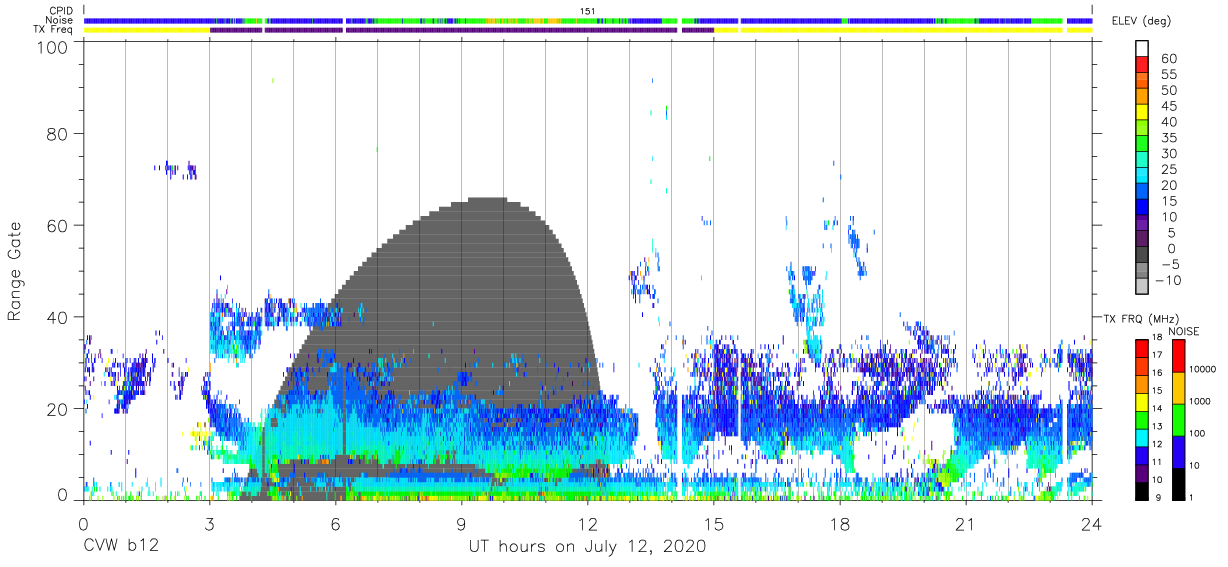Viewport: 1228px width, 567px height.
Task: Select the white top segment of ELEV bar
Action: (1143, 47)
